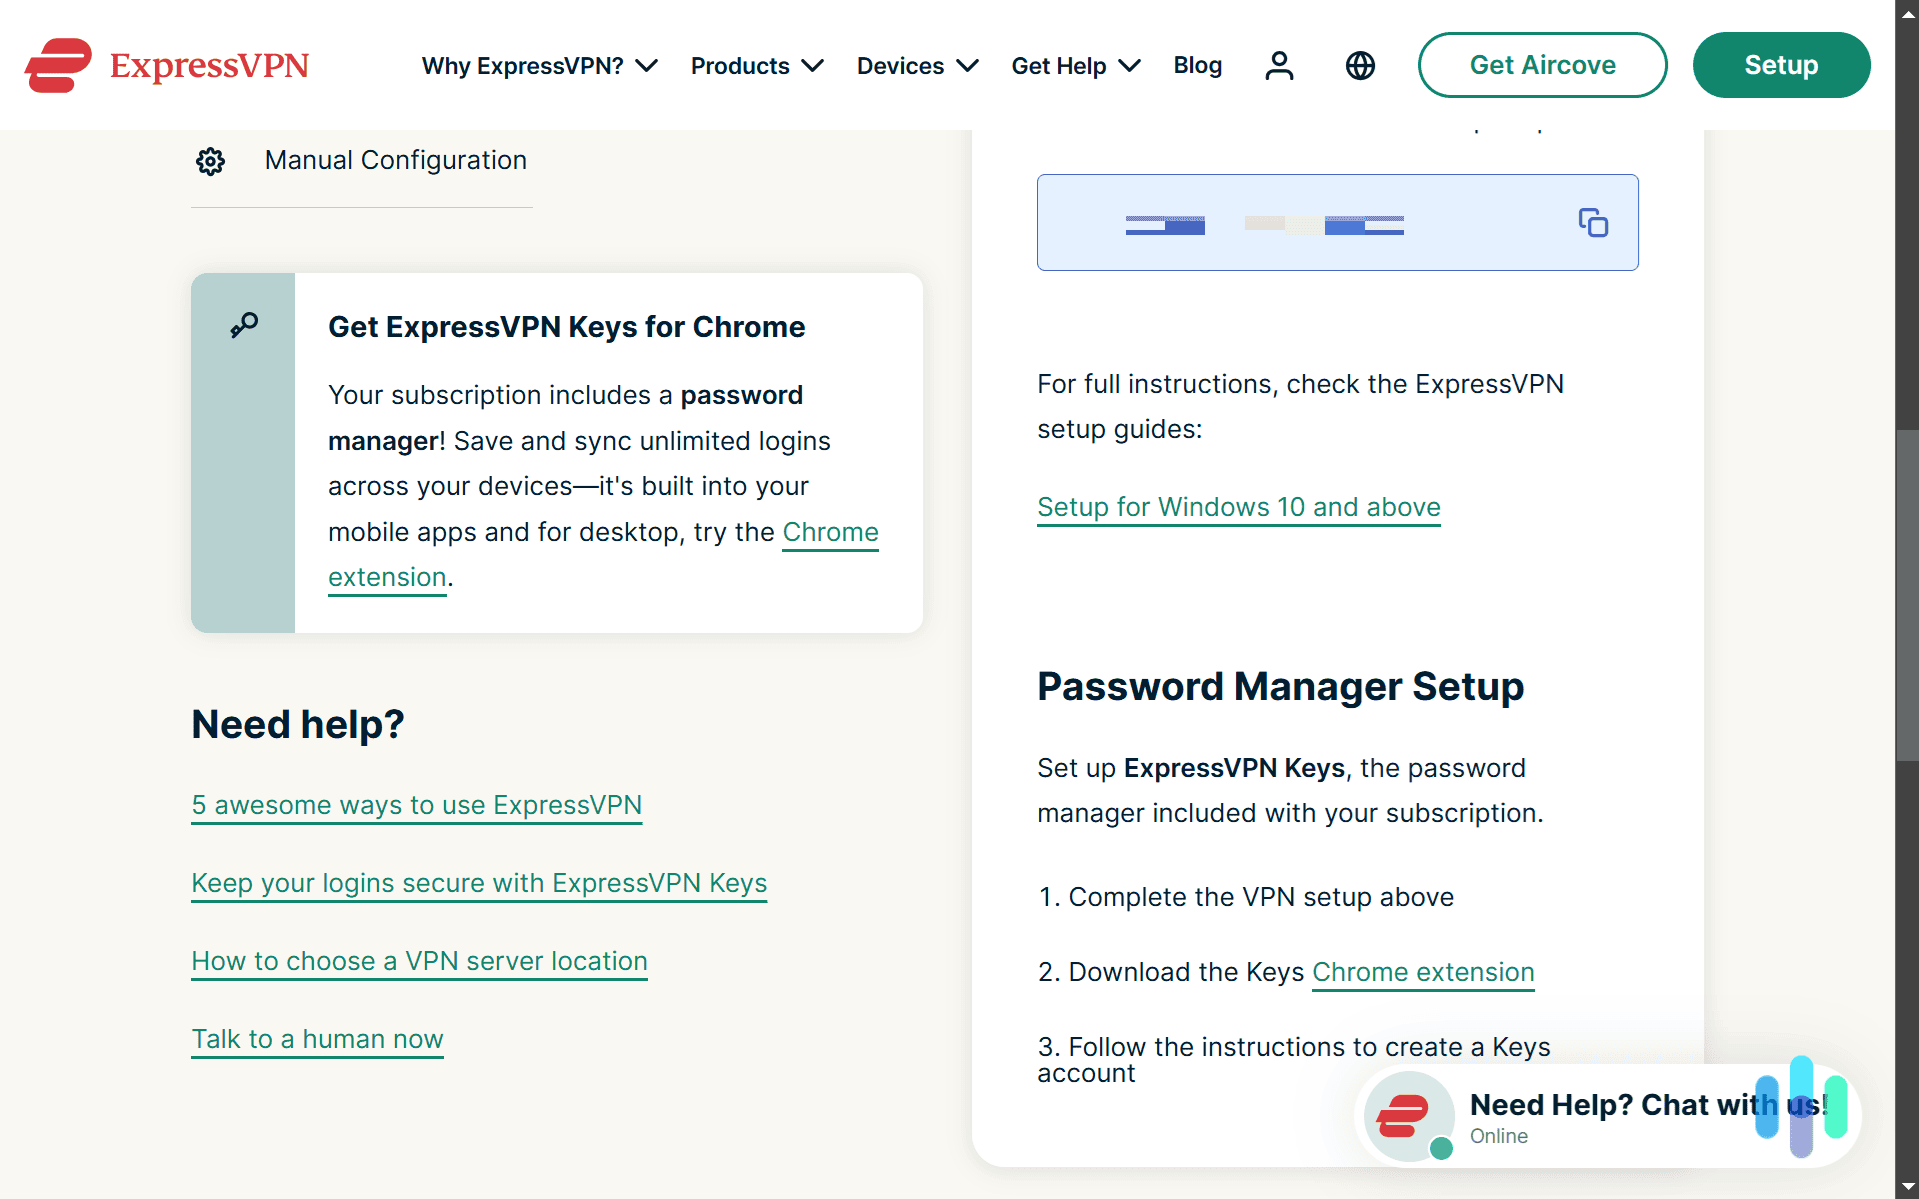The image size is (1919, 1199).
Task: Select Blog in the navigation bar
Action: [1197, 65]
